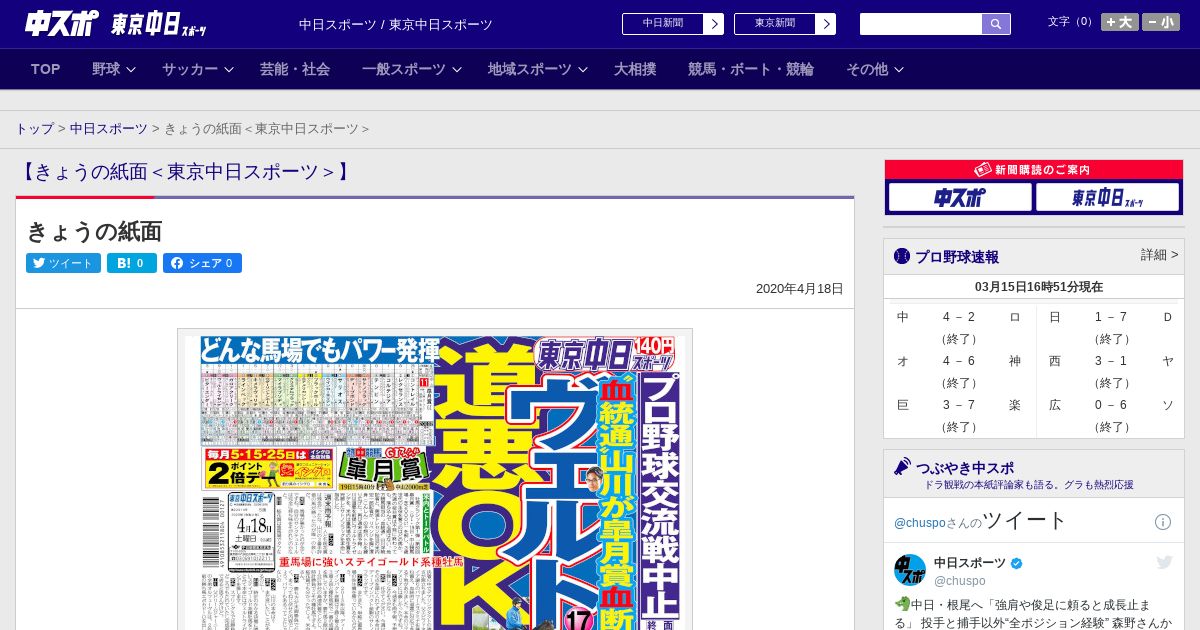The image size is (1200, 630).
Task: Focus the header search input field
Action: 921,24
